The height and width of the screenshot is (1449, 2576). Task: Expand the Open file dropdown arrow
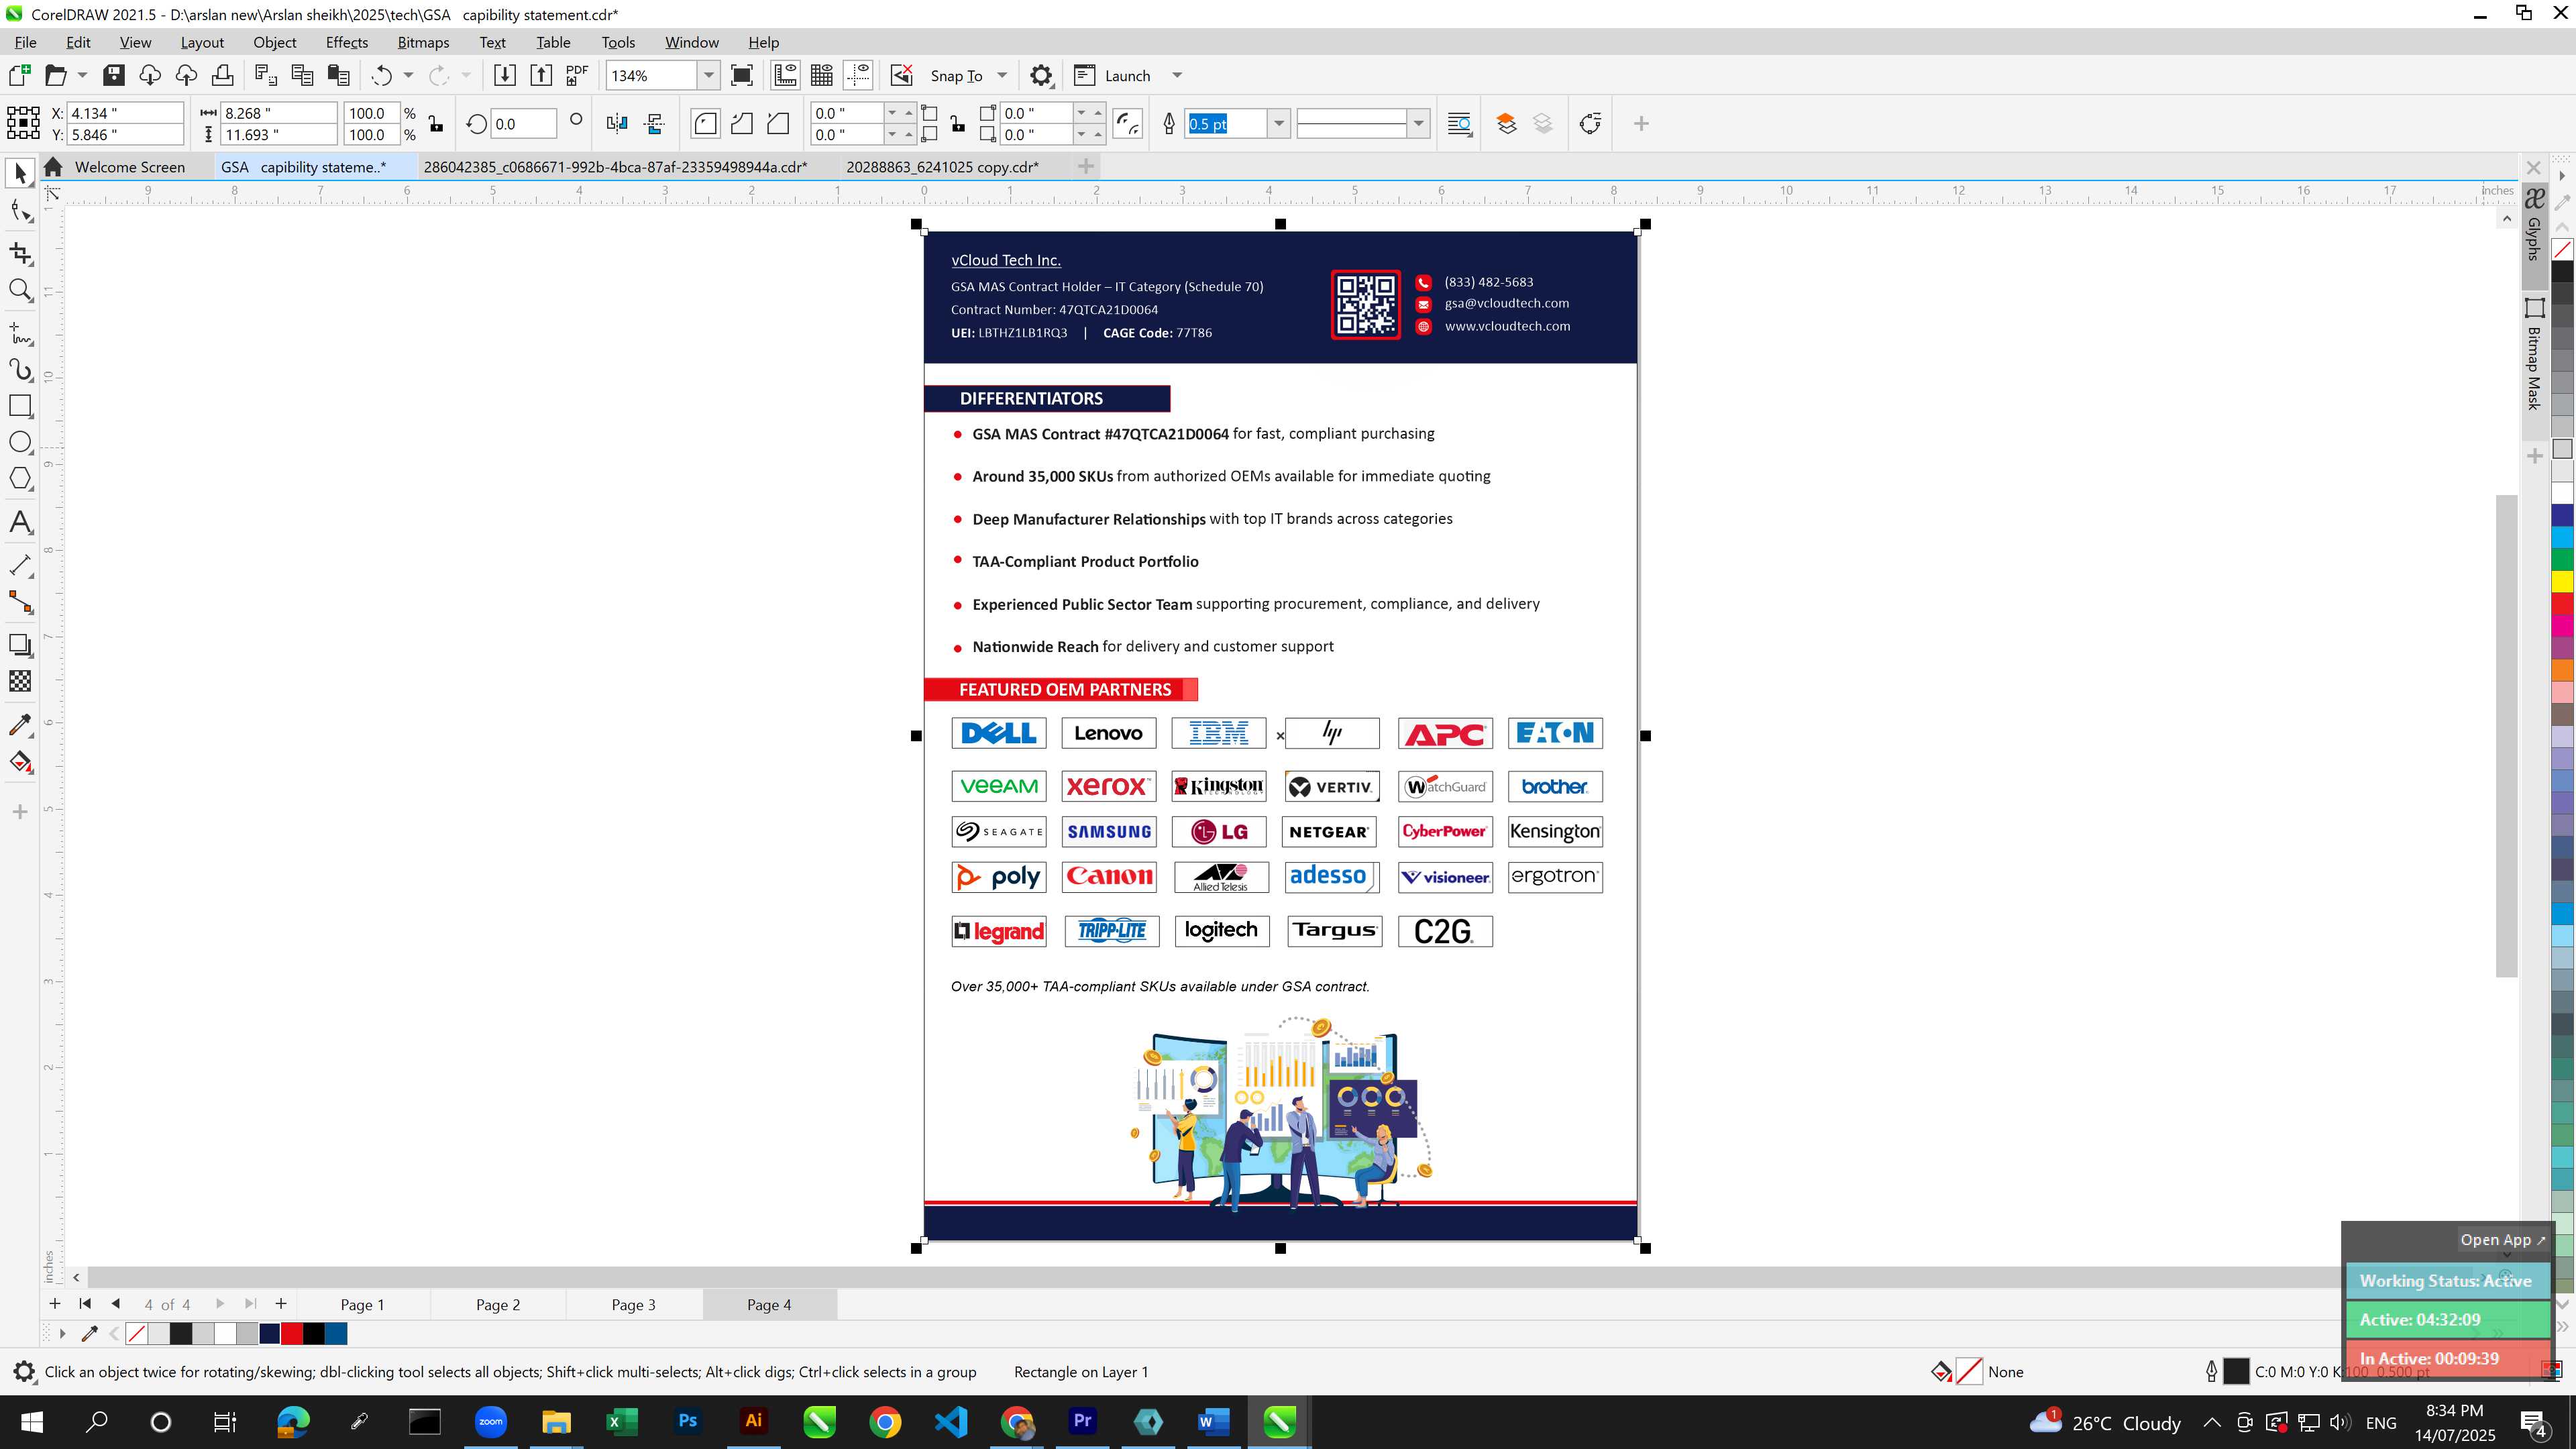tap(82, 76)
